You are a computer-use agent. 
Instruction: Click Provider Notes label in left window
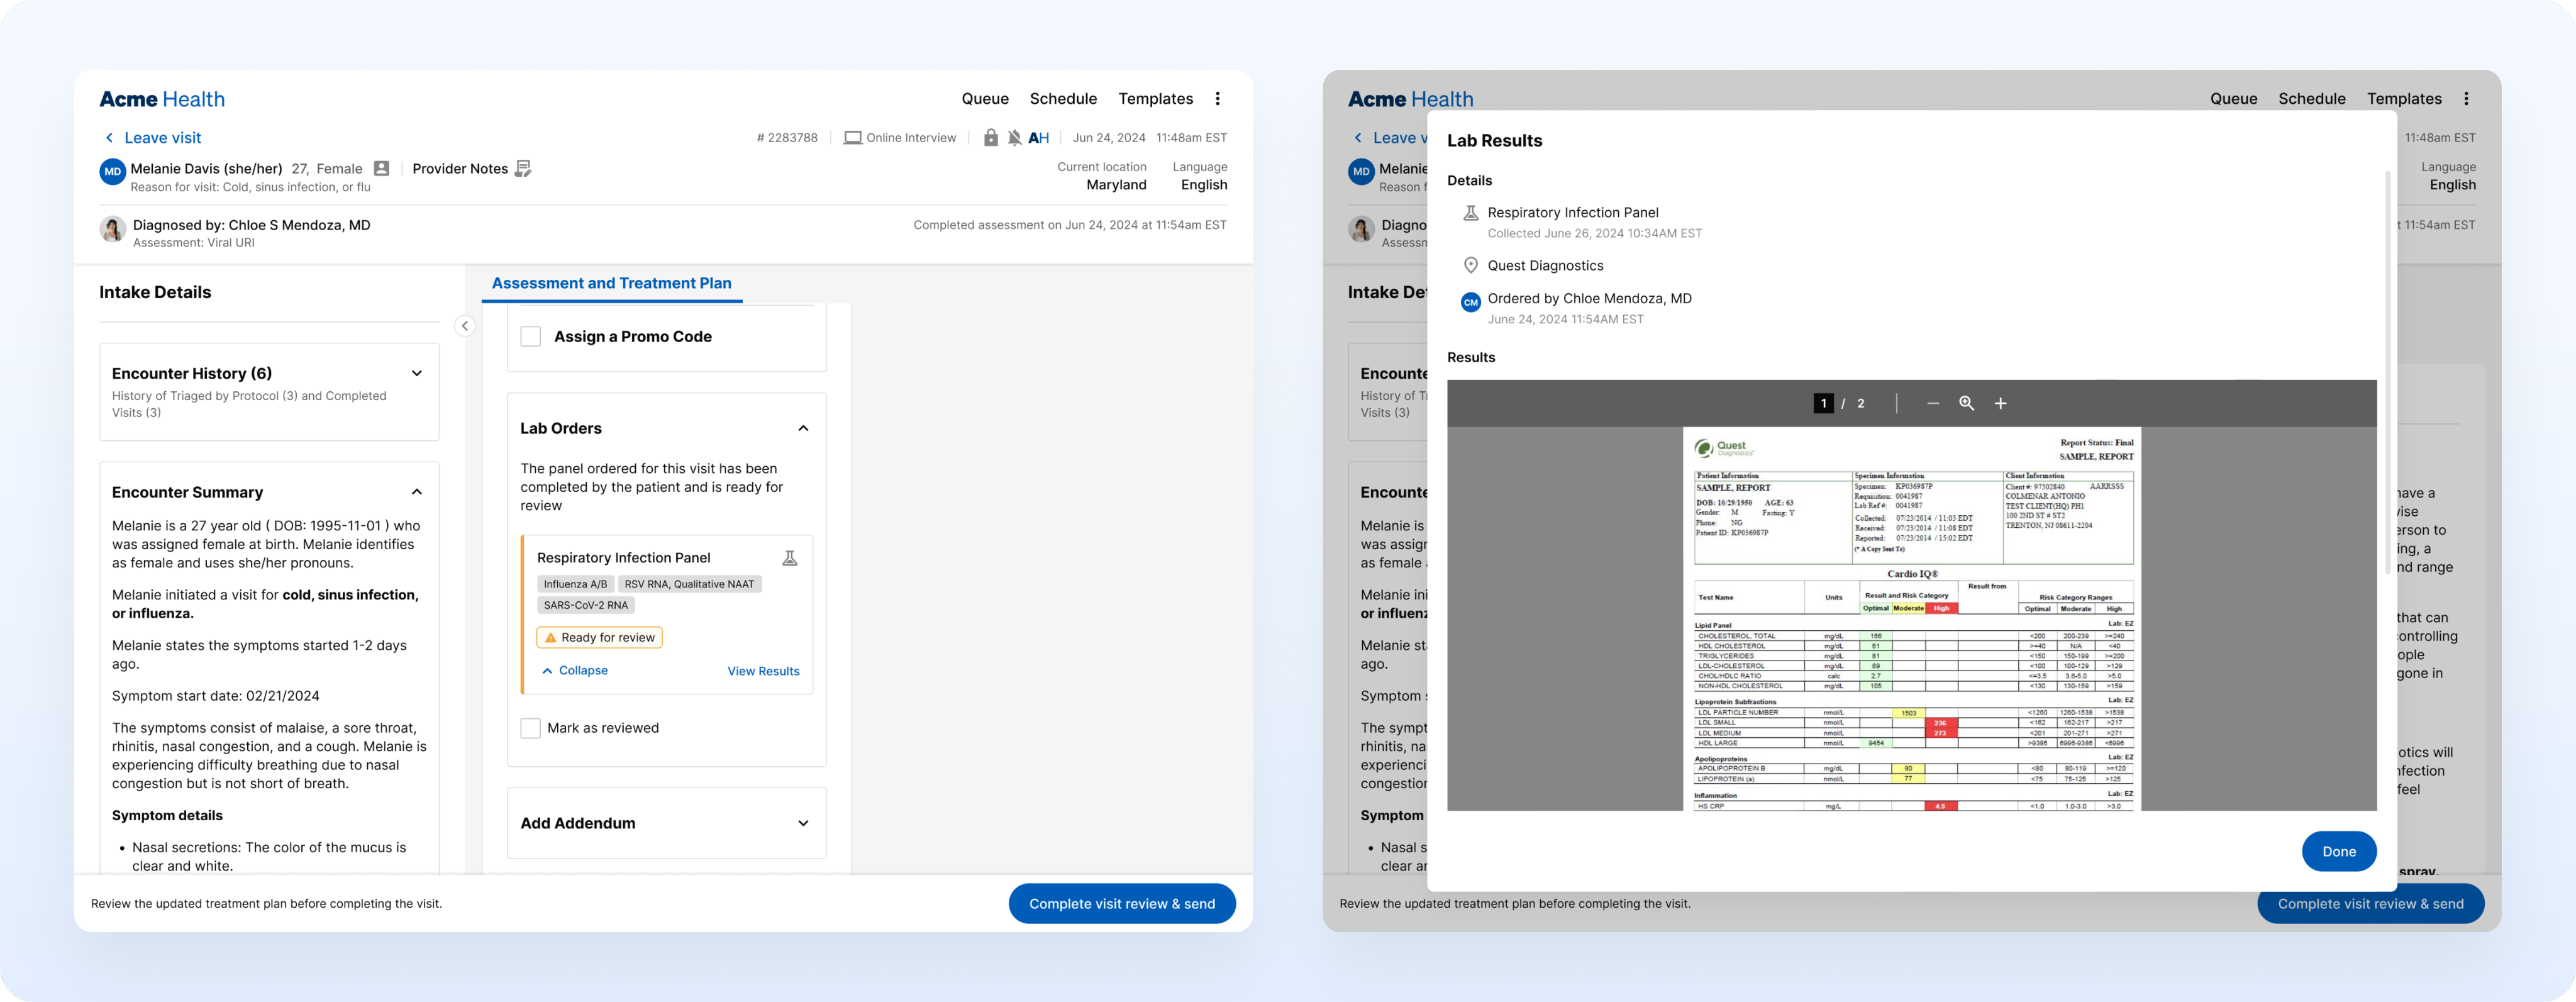[x=460, y=168]
